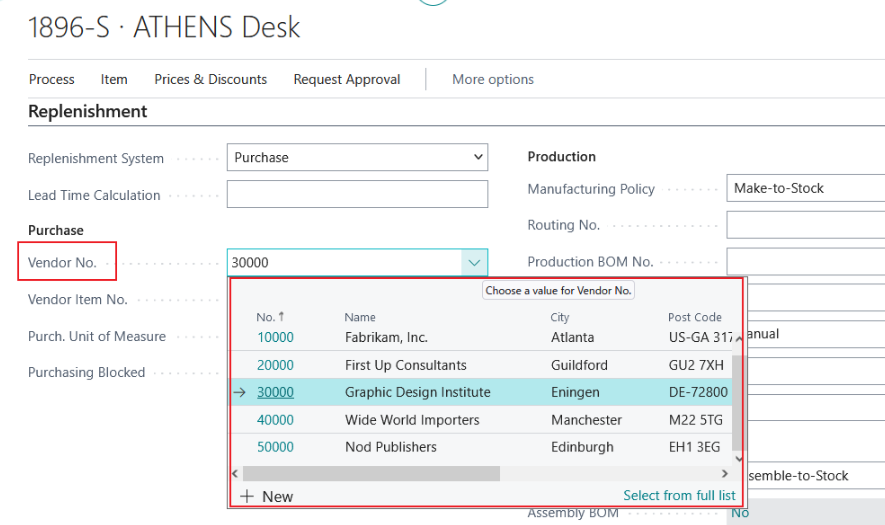
Task: Sort vendors by No. column header
Action: [270, 317]
